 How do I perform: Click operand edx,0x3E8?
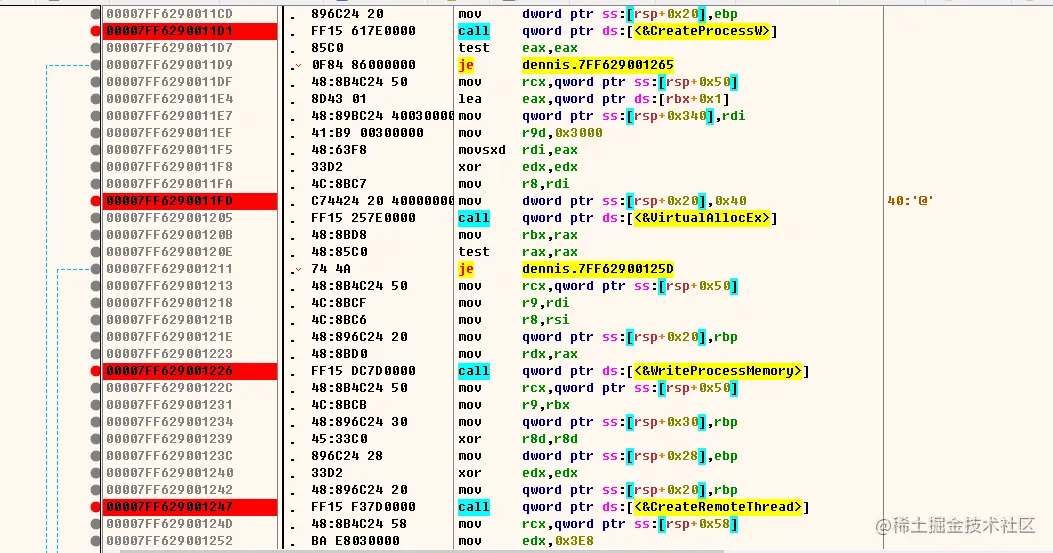[558, 541]
